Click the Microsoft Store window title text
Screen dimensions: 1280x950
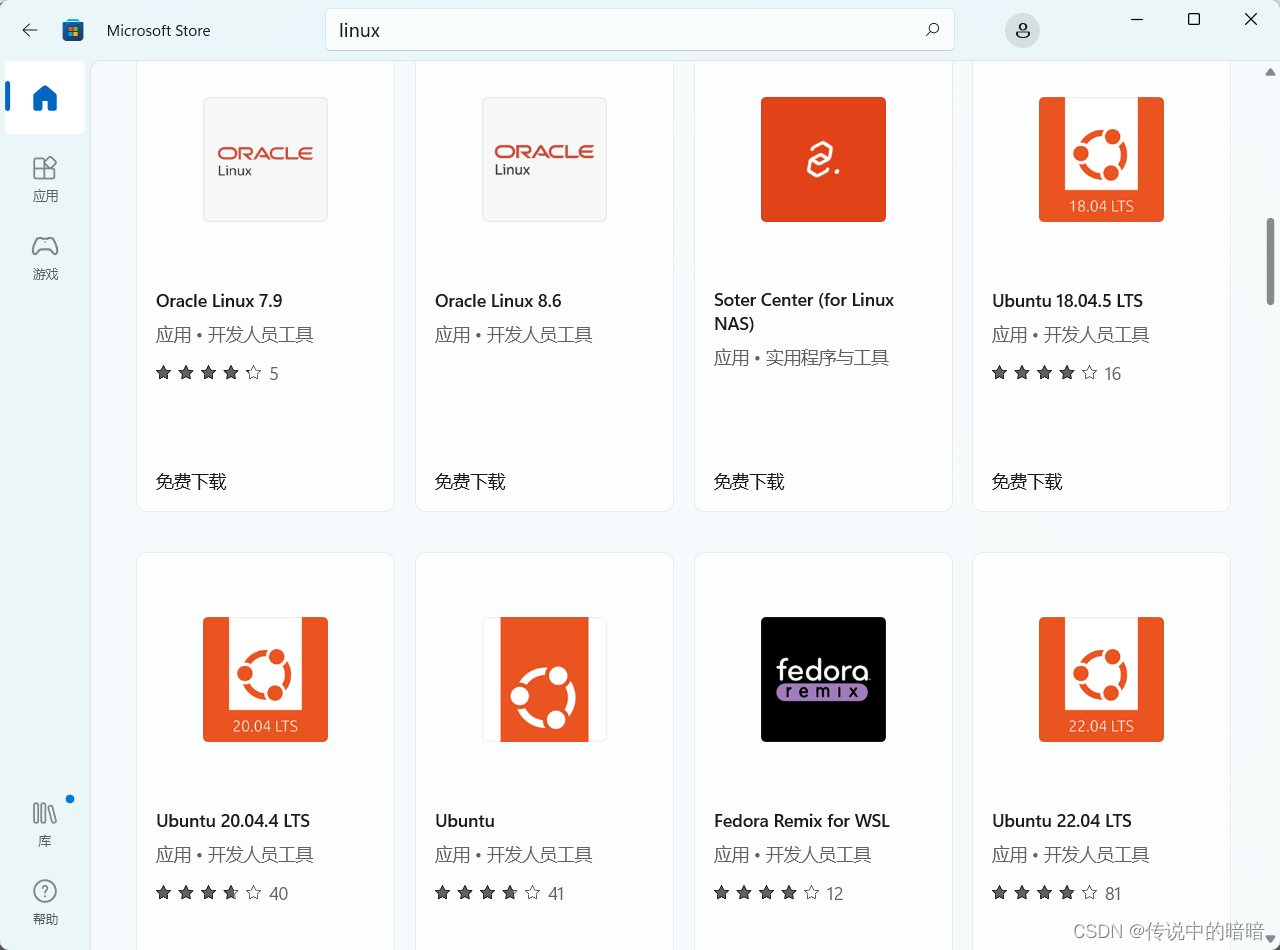coord(159,30)
